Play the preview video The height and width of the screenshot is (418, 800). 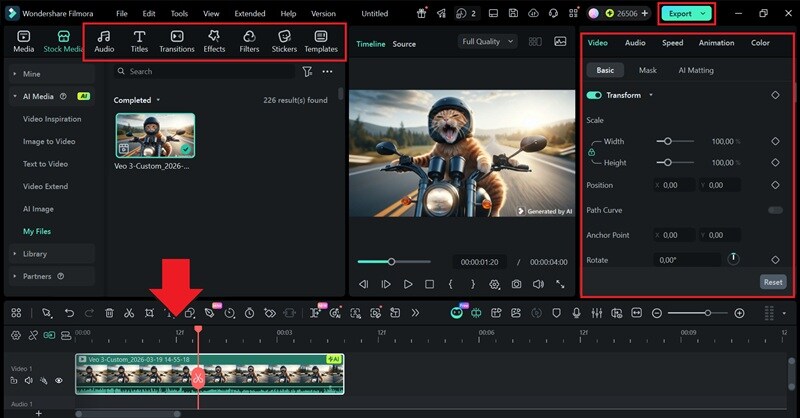[408, 284]
